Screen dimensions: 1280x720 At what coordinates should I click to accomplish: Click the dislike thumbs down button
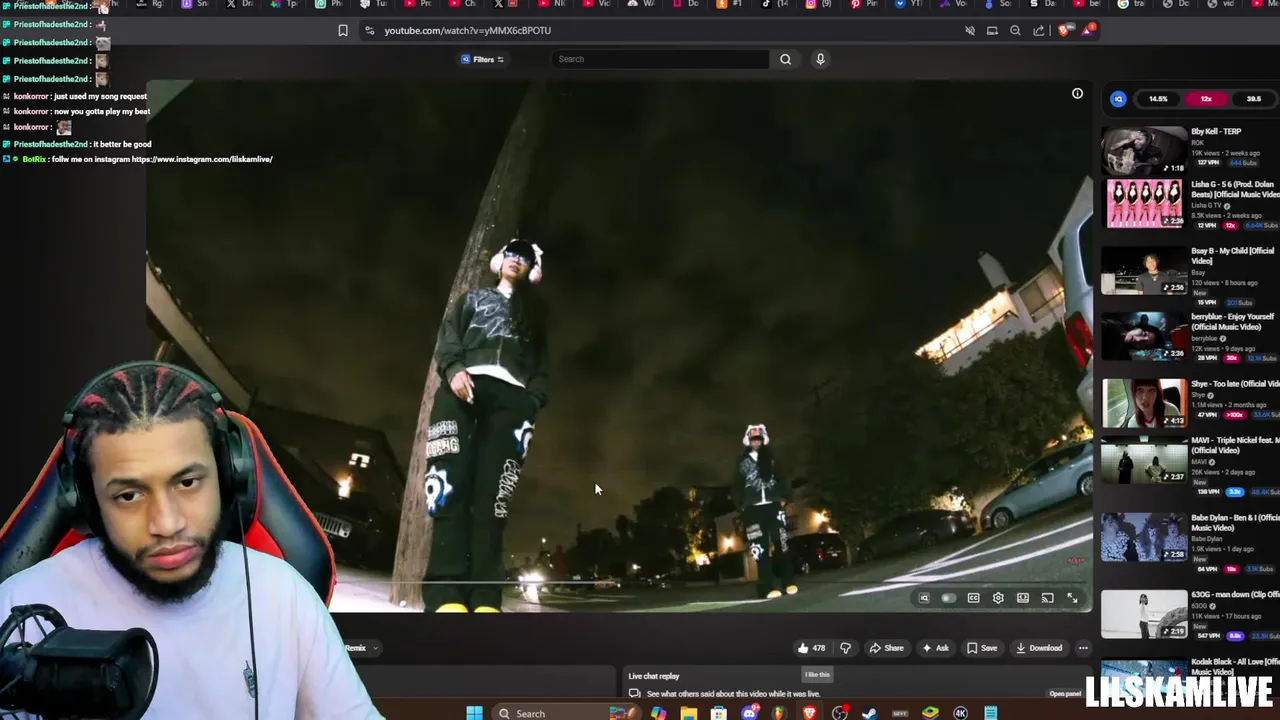click(846, 648)
